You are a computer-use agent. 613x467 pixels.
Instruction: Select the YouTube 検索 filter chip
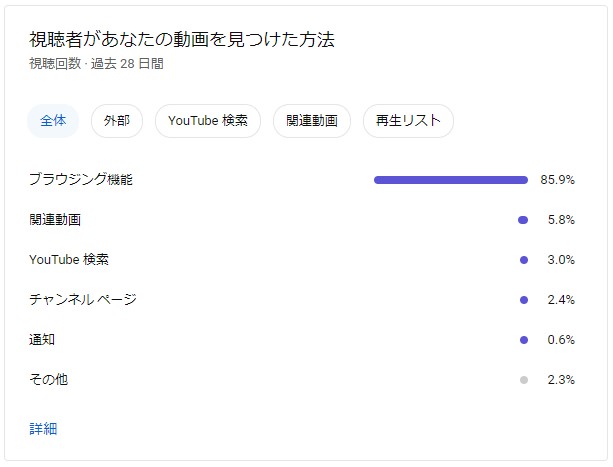click(x=207, y=121)
